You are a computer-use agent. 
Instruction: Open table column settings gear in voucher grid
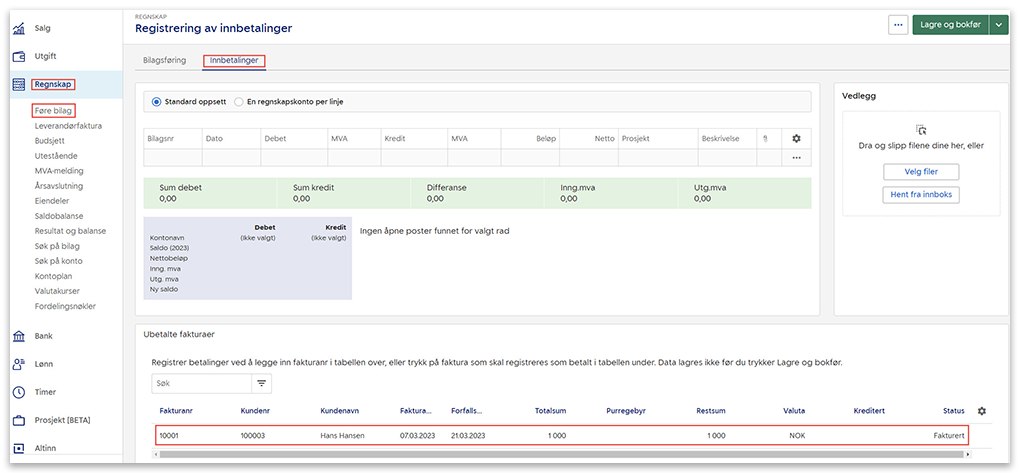click(x=796, y=139)
